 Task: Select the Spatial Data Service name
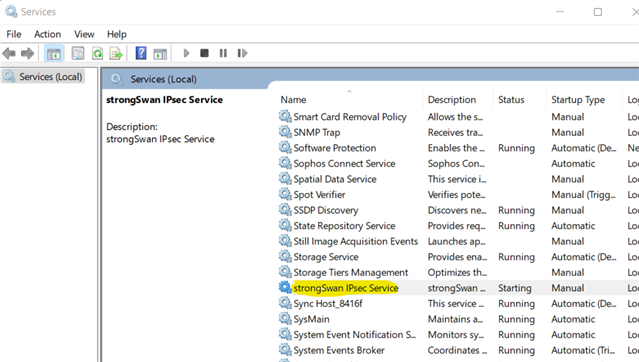pyautogui.click(x=335, y=179)
